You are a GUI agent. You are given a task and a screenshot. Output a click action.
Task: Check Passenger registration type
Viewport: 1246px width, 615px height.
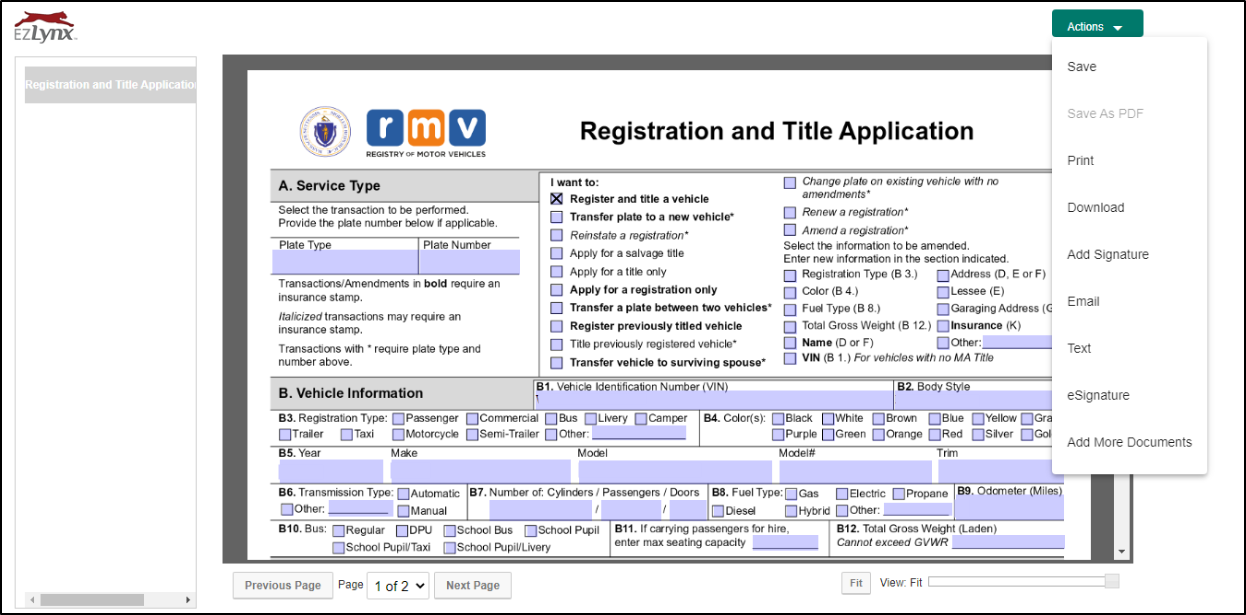pos(399,419)
